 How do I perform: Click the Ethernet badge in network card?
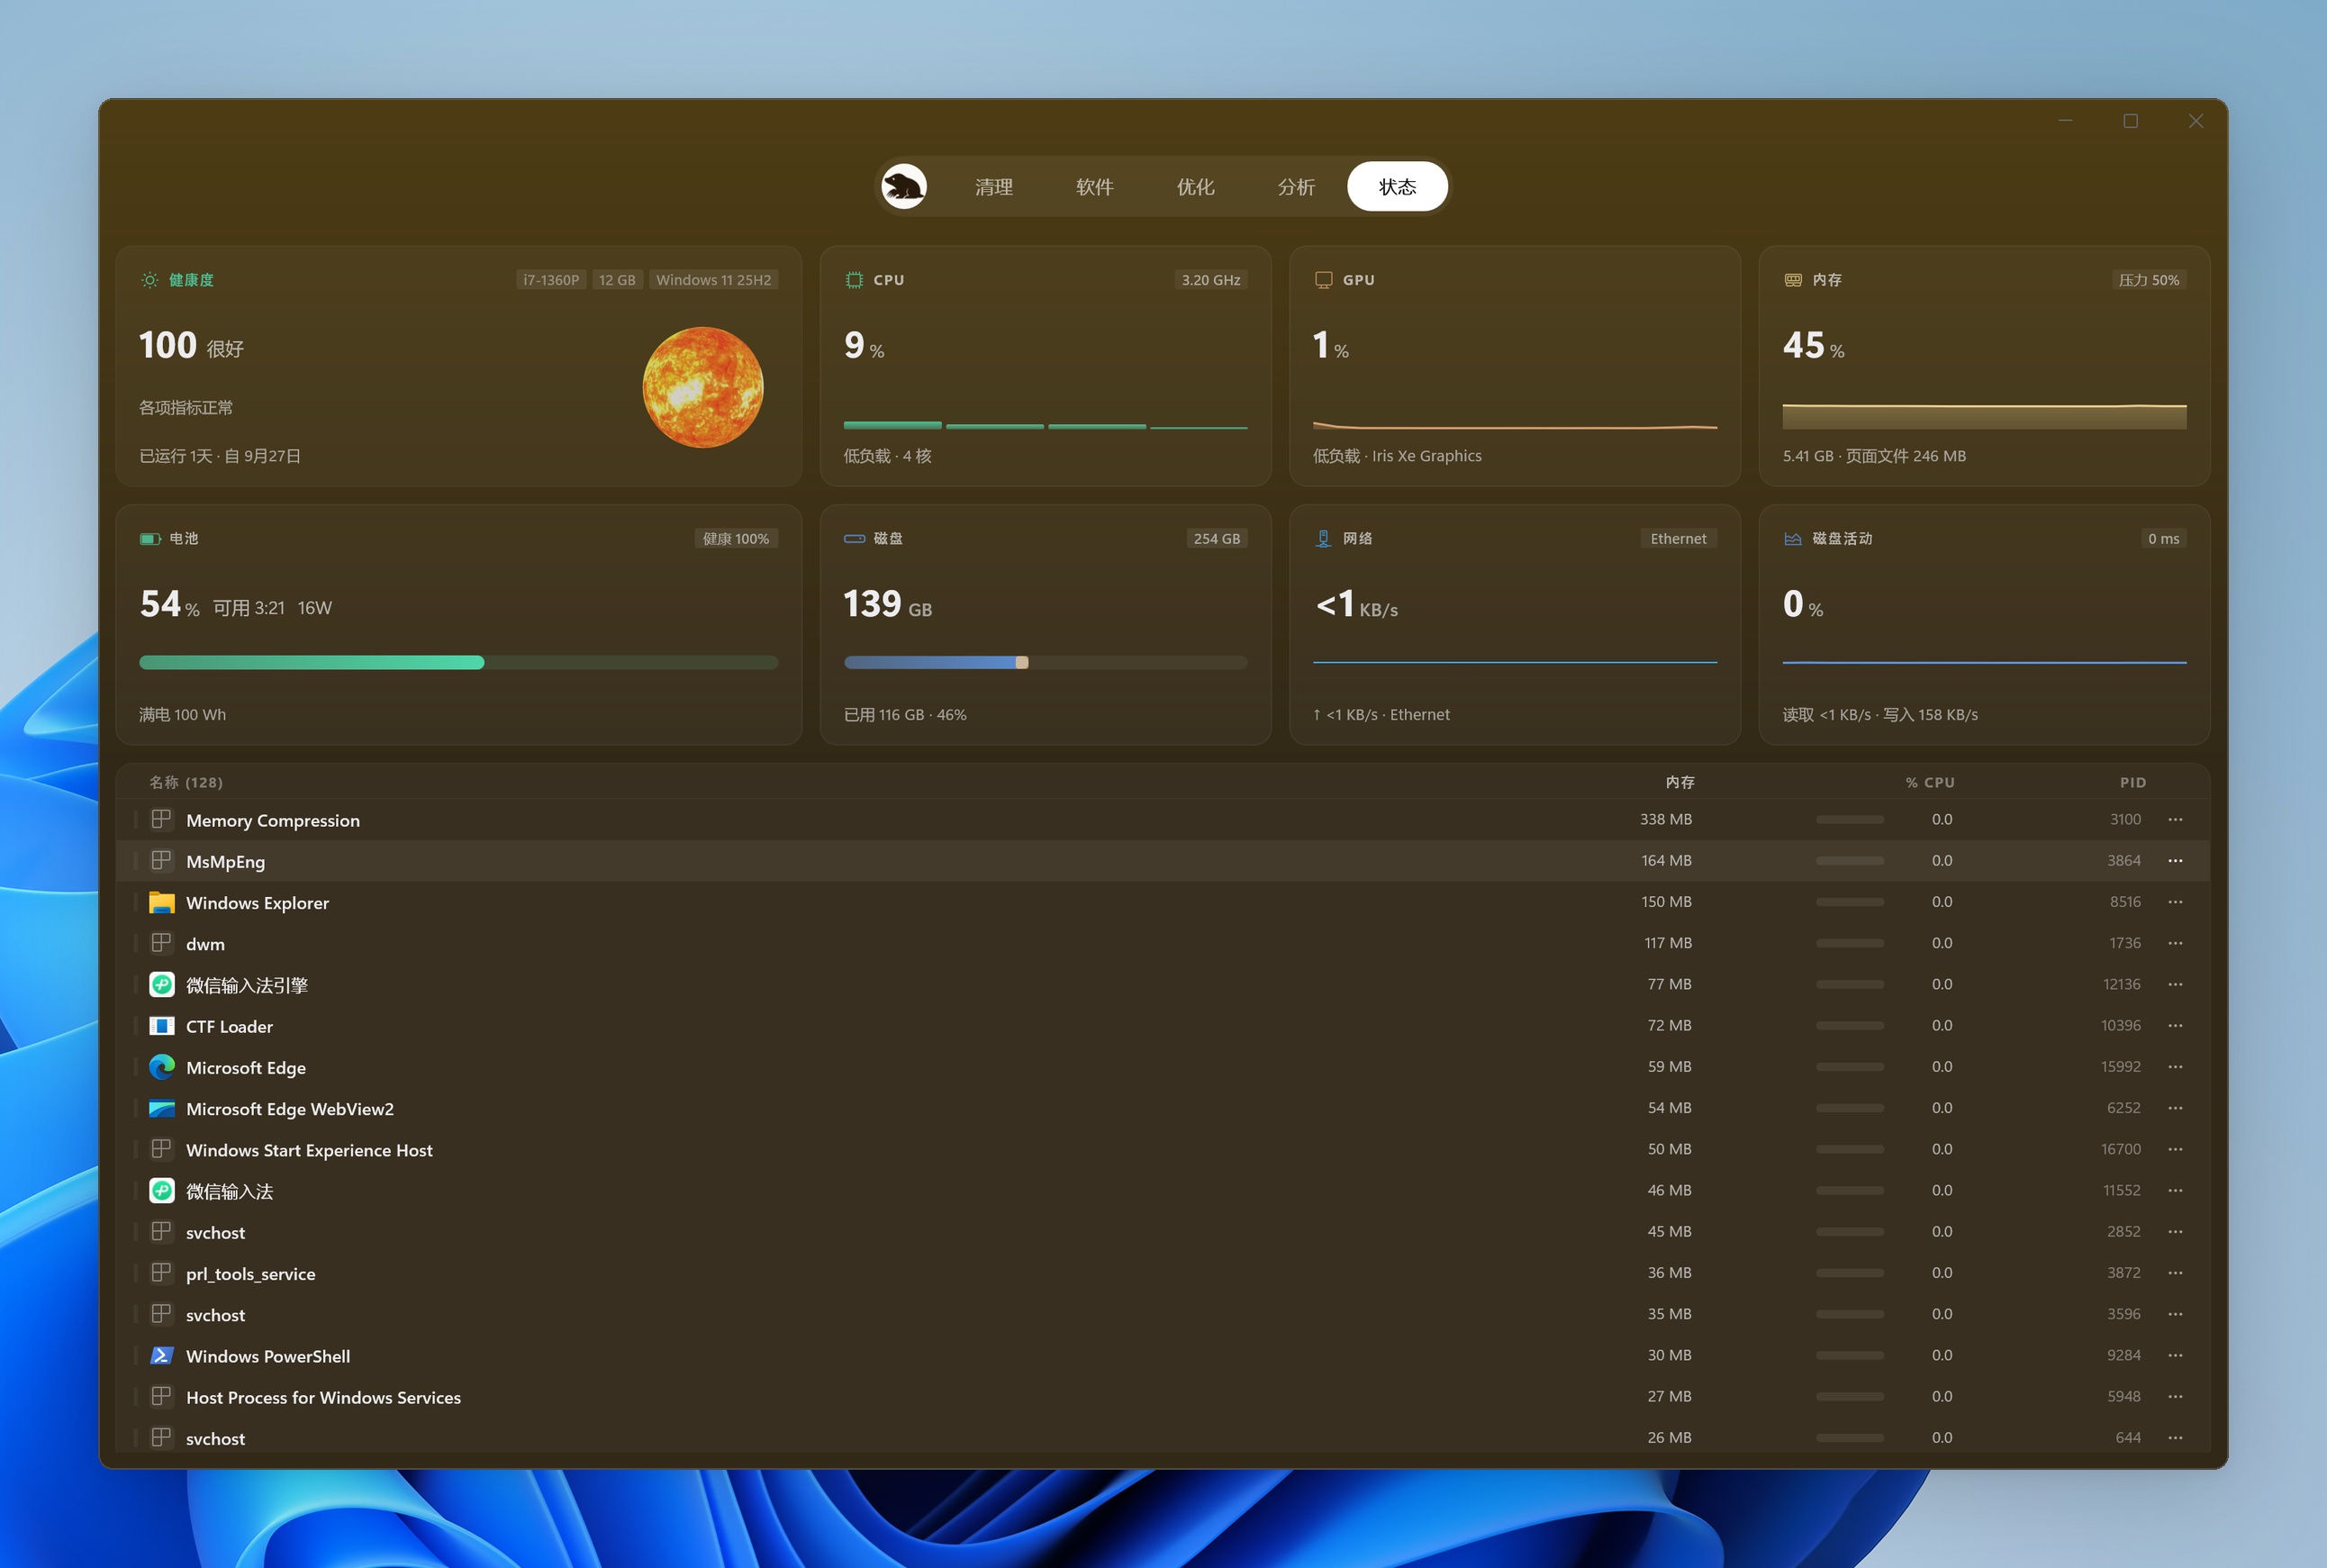click(x=1678, y=539)
